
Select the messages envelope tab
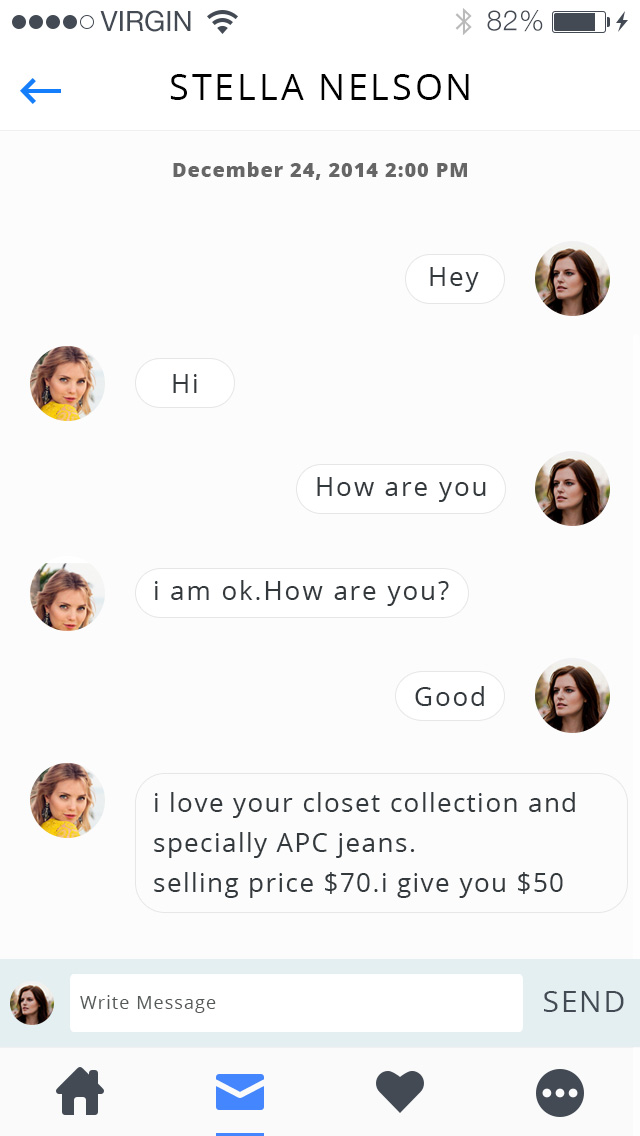240,1091
